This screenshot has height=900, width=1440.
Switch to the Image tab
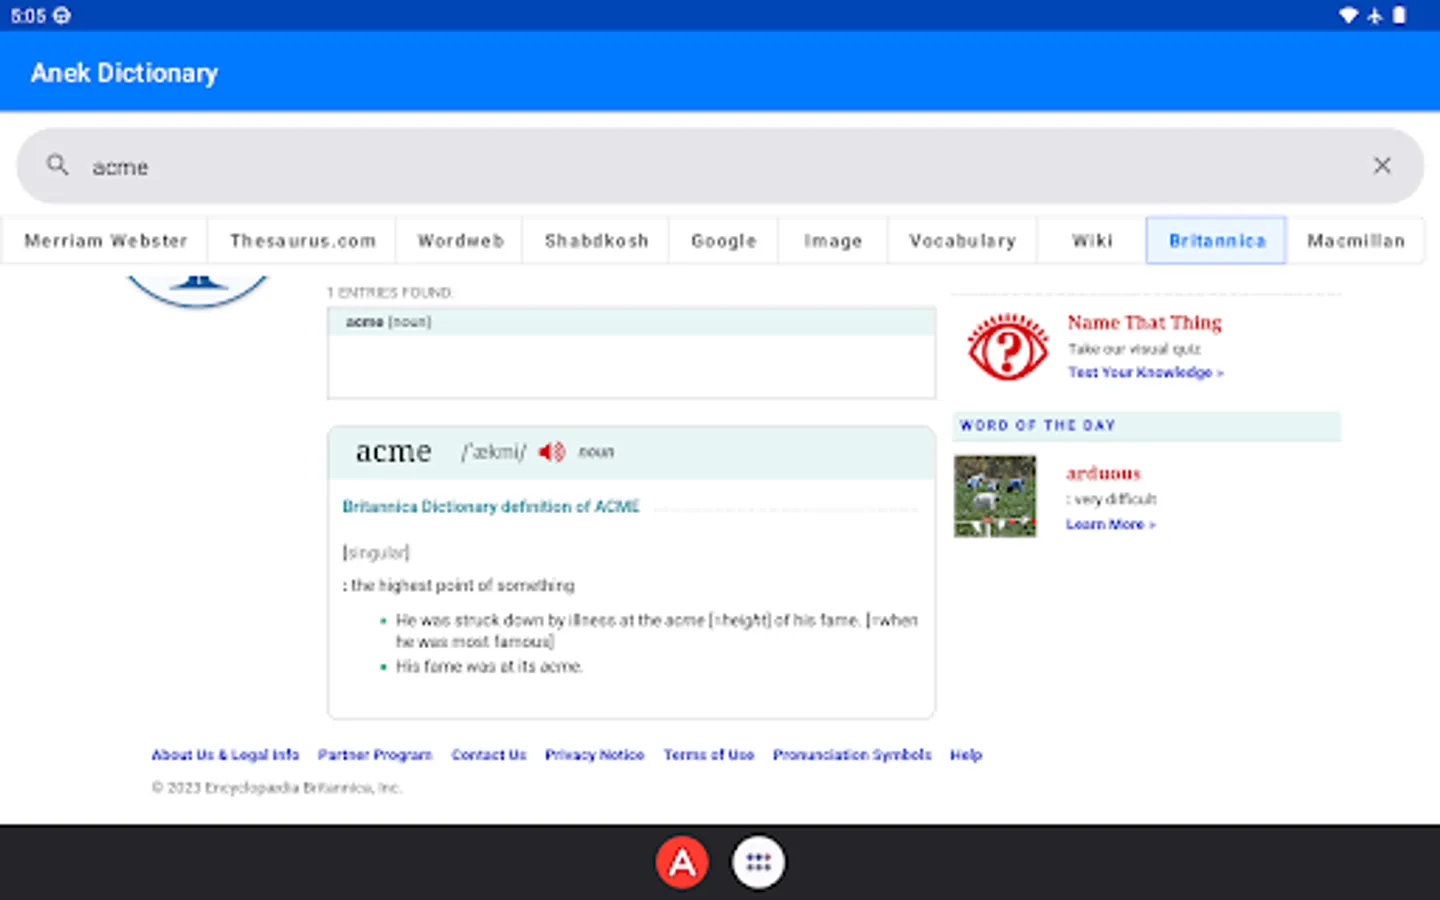pyautogui.click(x=833, y=241)
